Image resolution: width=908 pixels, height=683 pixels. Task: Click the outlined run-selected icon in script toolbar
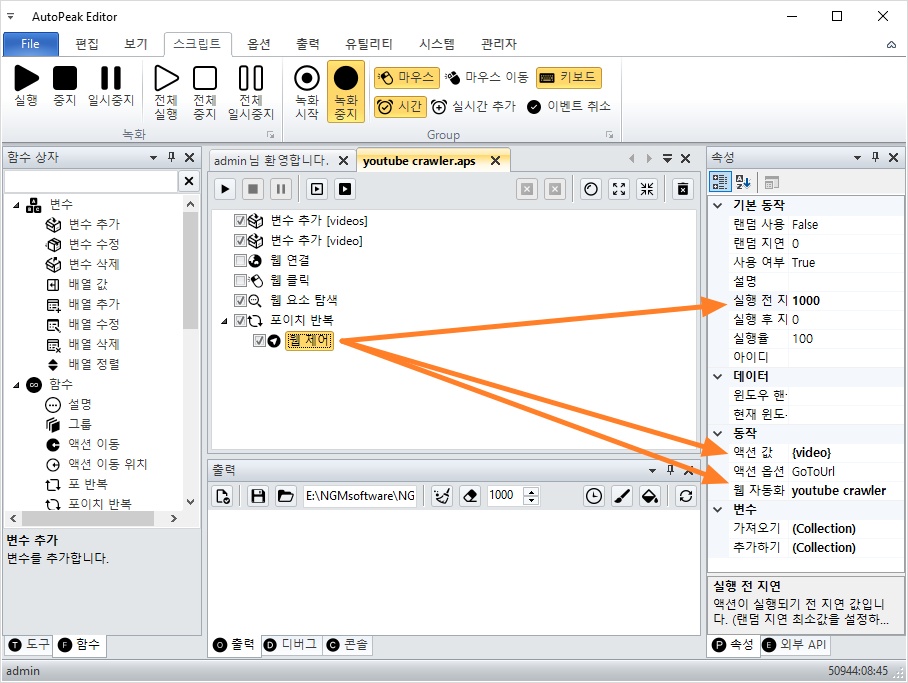pyautogui.click(x=317, y=189)
